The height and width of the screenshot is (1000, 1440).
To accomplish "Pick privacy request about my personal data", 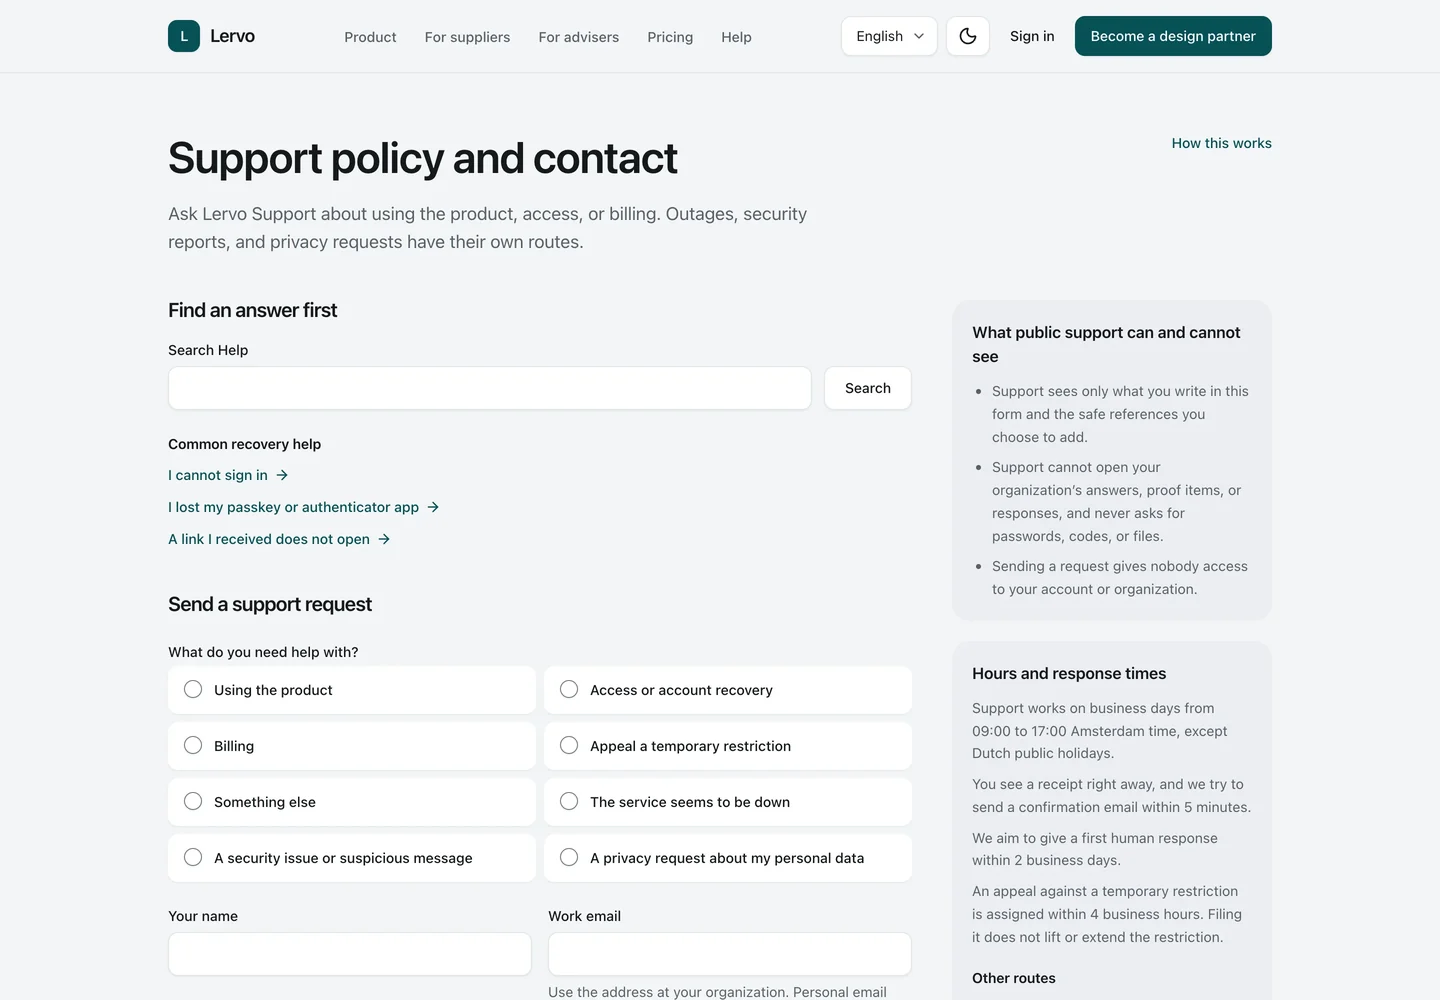I will (728, 858).
